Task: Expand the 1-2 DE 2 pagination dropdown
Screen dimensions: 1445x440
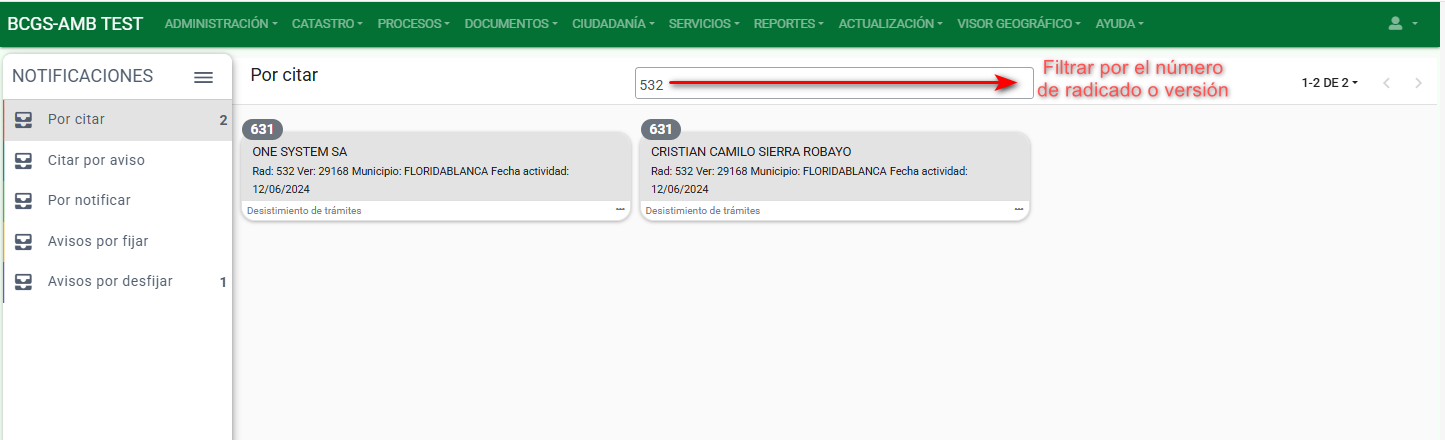Action: click(x=1329, y=83)
